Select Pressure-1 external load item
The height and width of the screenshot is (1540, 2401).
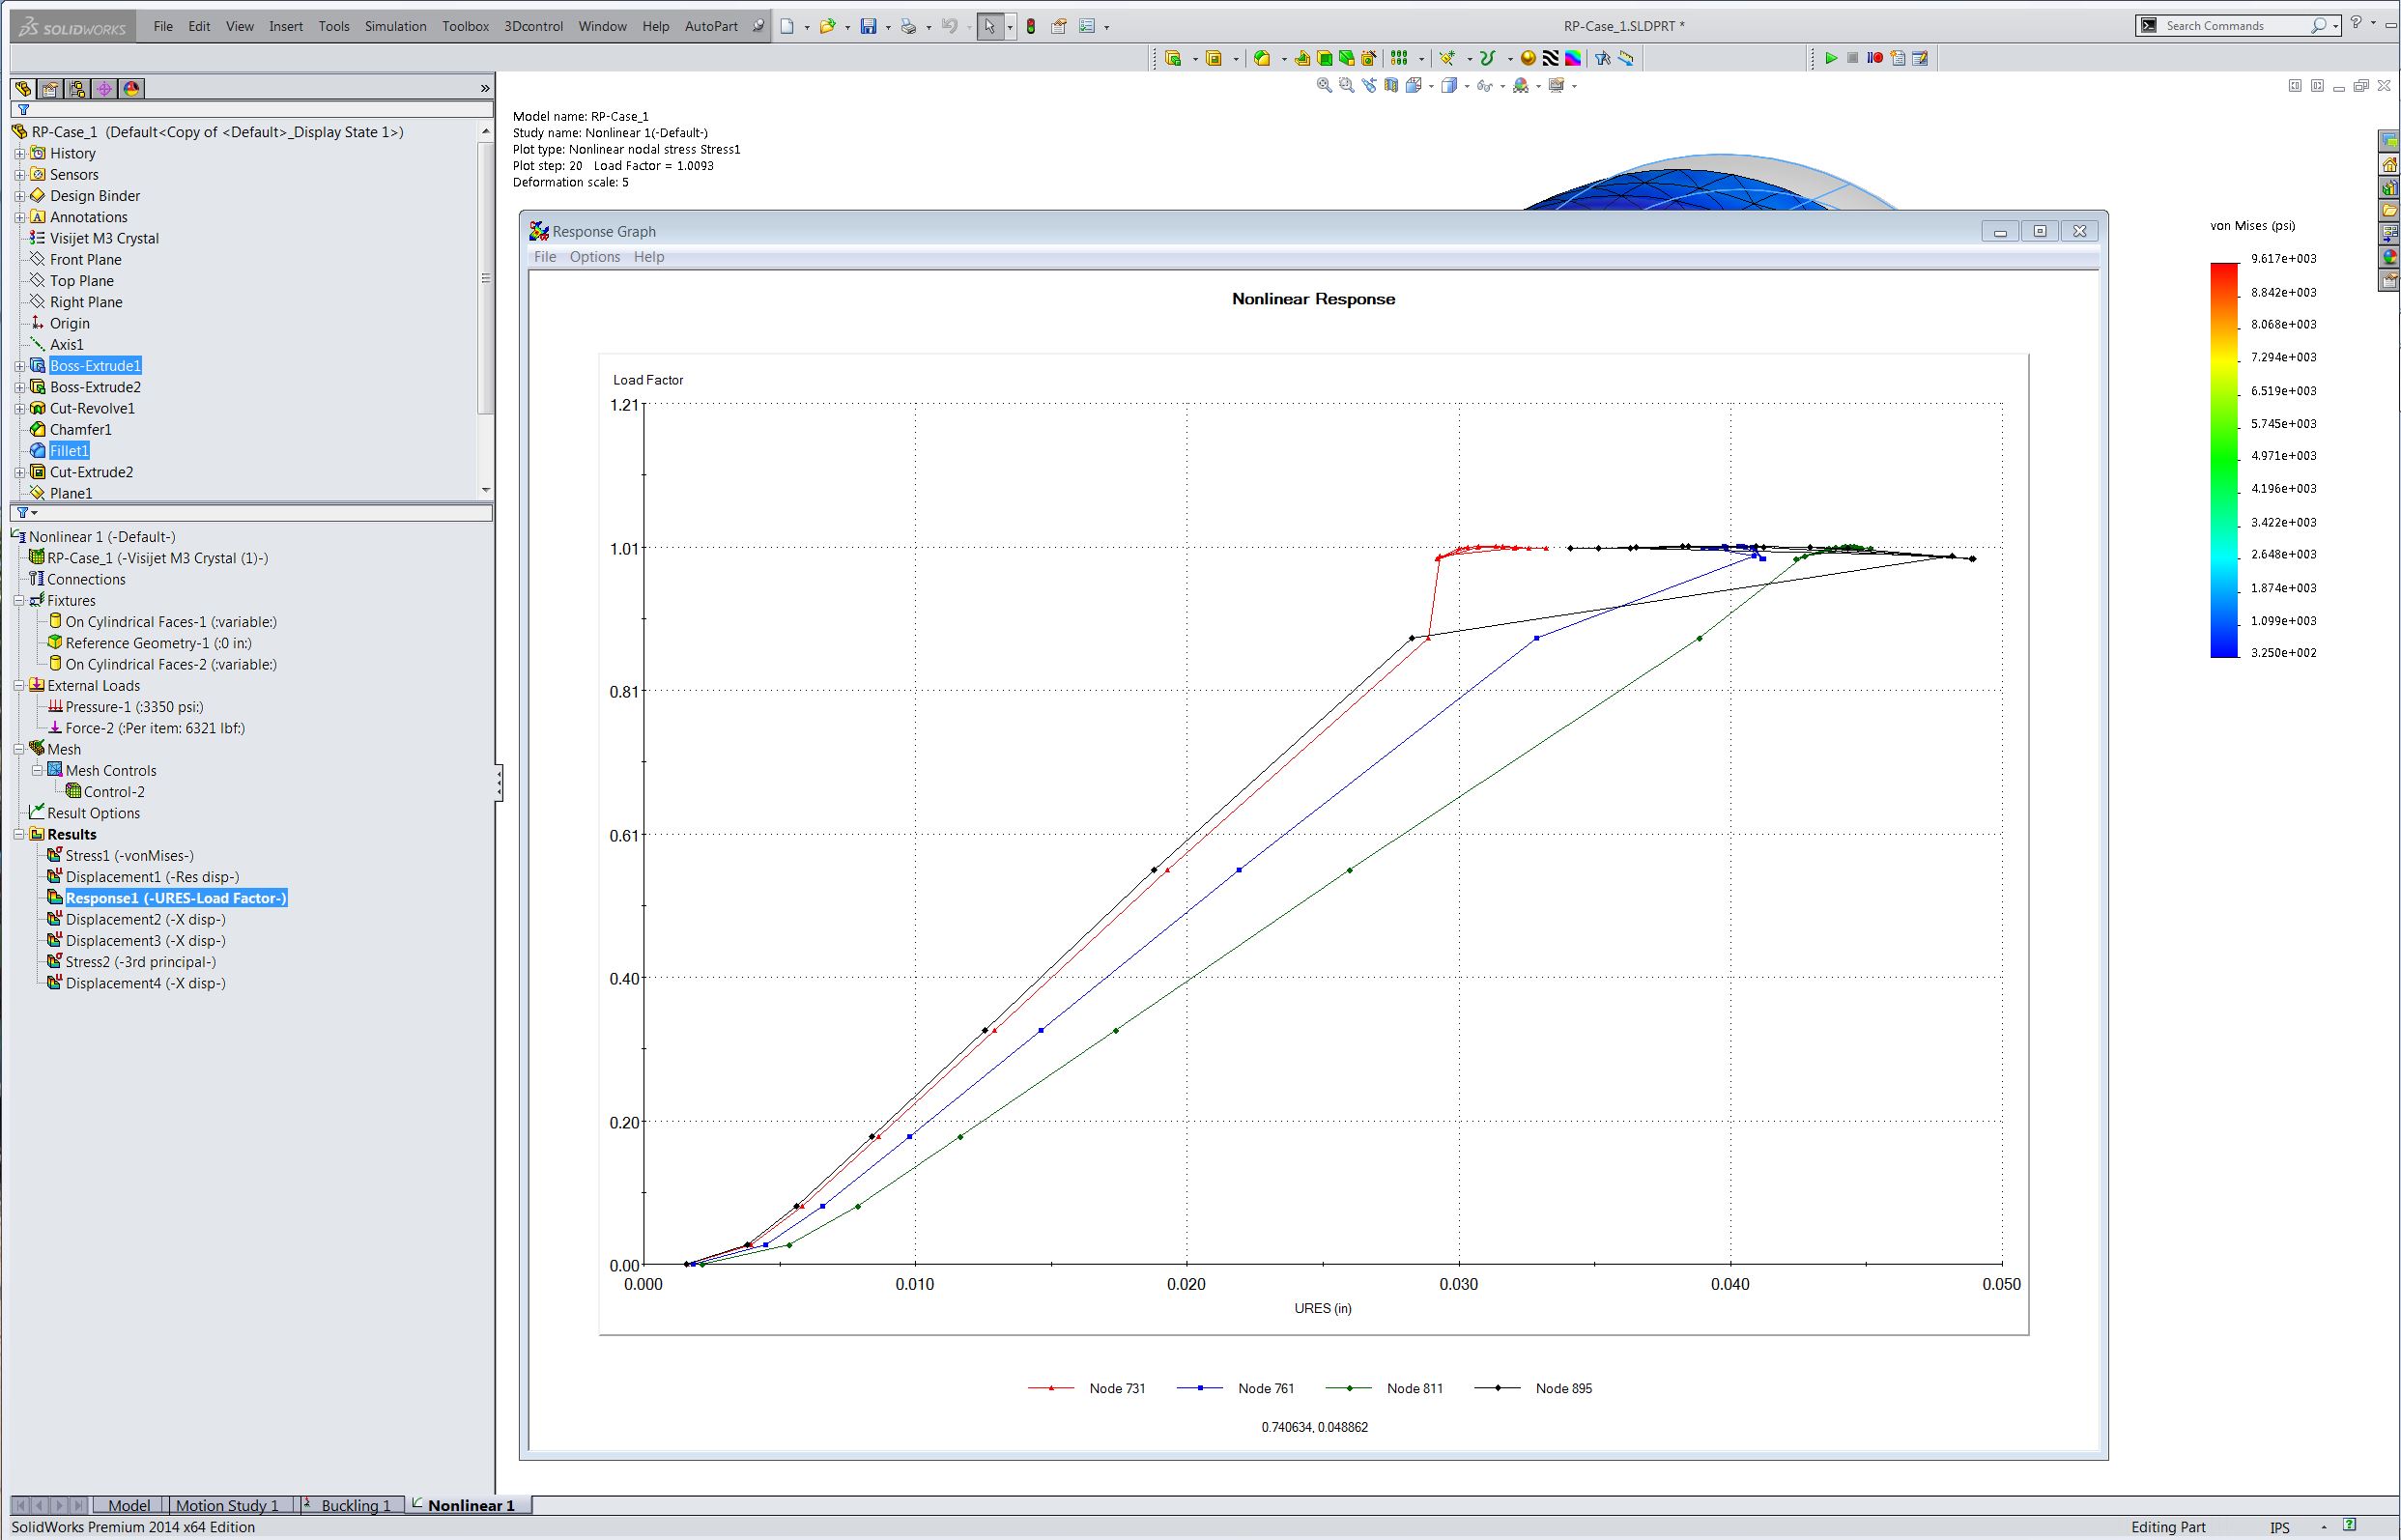(x=134, y=706)
